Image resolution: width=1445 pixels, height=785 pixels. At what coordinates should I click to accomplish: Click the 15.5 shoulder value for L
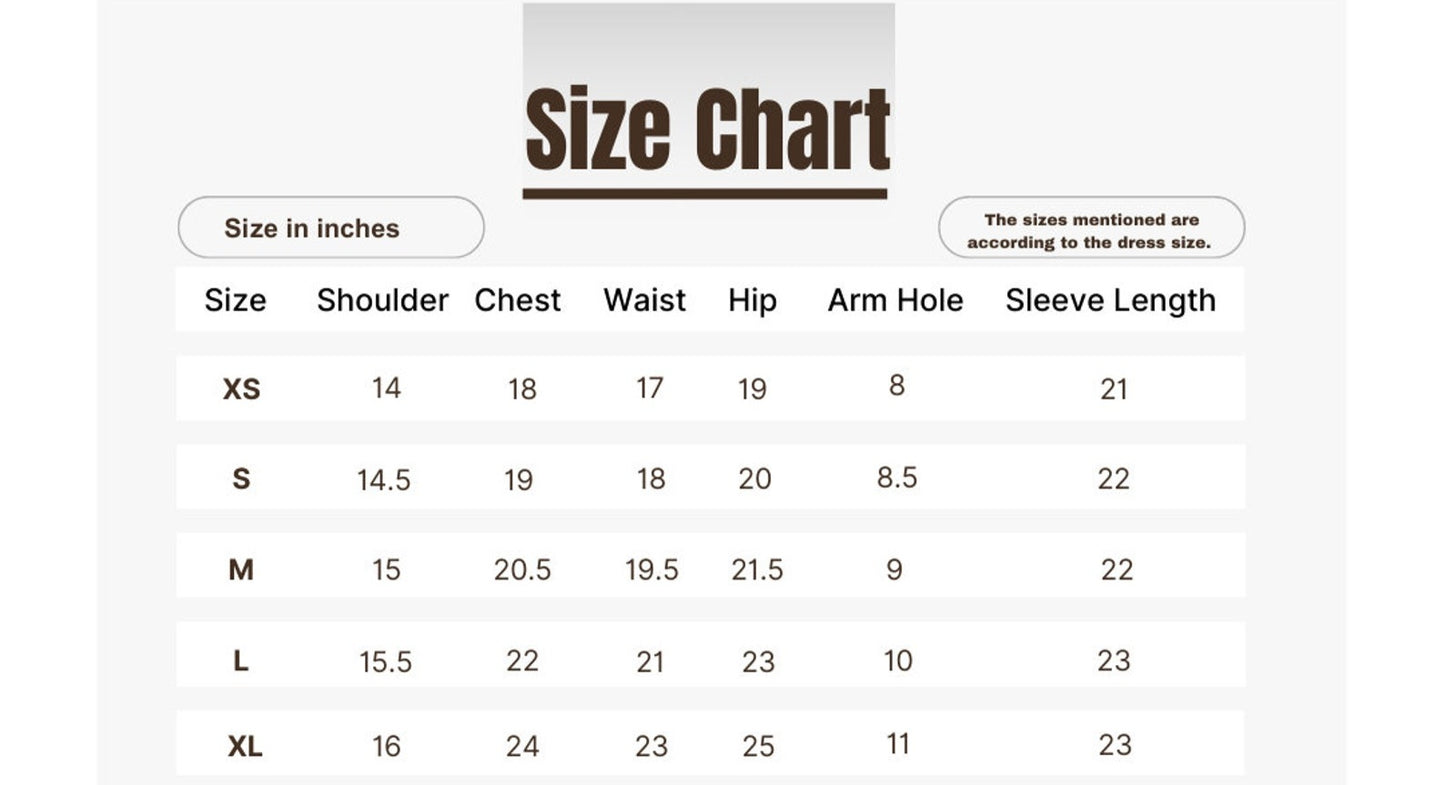(x=385, y=662)
